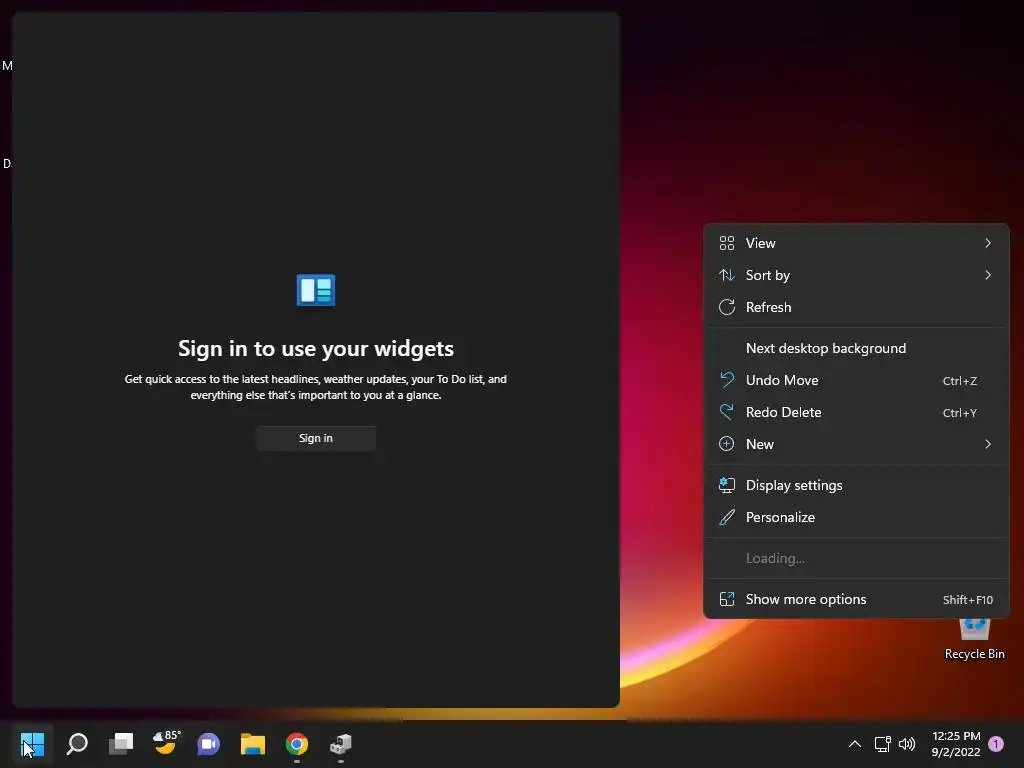Click the View grid icon
Viewport: 1024px width, 768px height.
(727, 244)
